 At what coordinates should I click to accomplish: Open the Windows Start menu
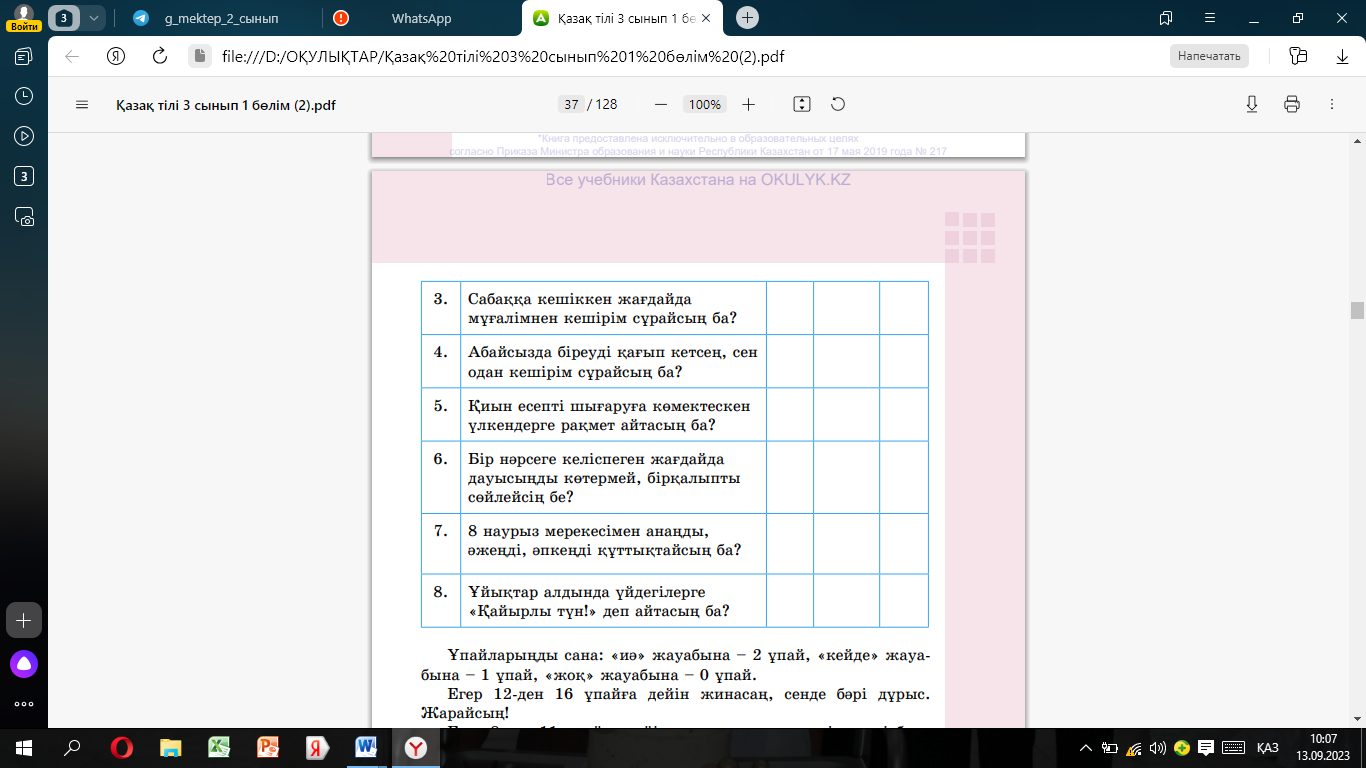coord(23,748)
